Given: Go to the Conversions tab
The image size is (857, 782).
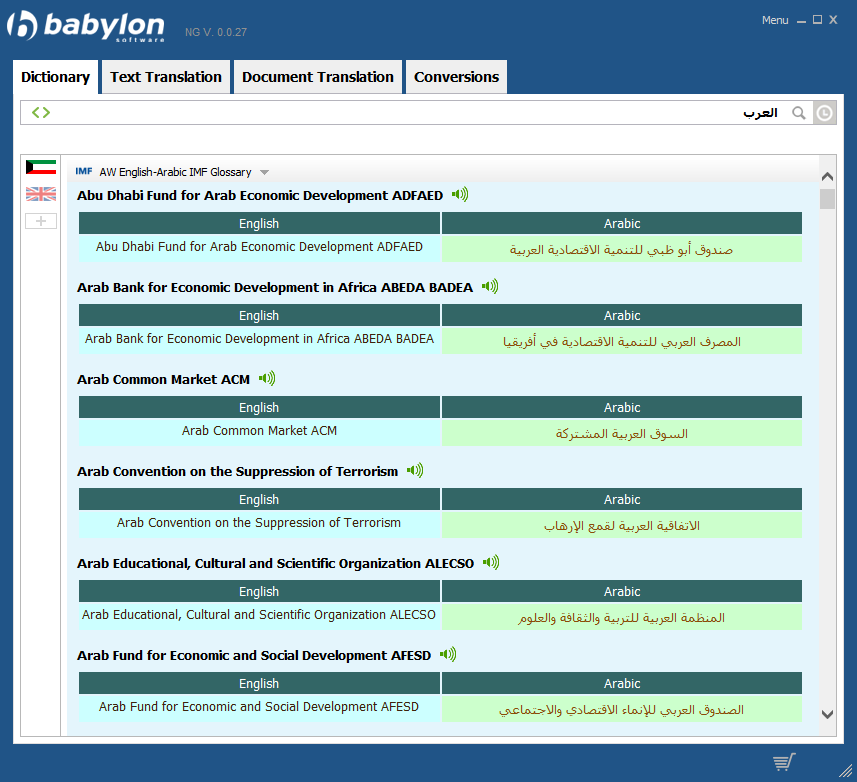Looking at the screenshot, I should coord(456,77).
